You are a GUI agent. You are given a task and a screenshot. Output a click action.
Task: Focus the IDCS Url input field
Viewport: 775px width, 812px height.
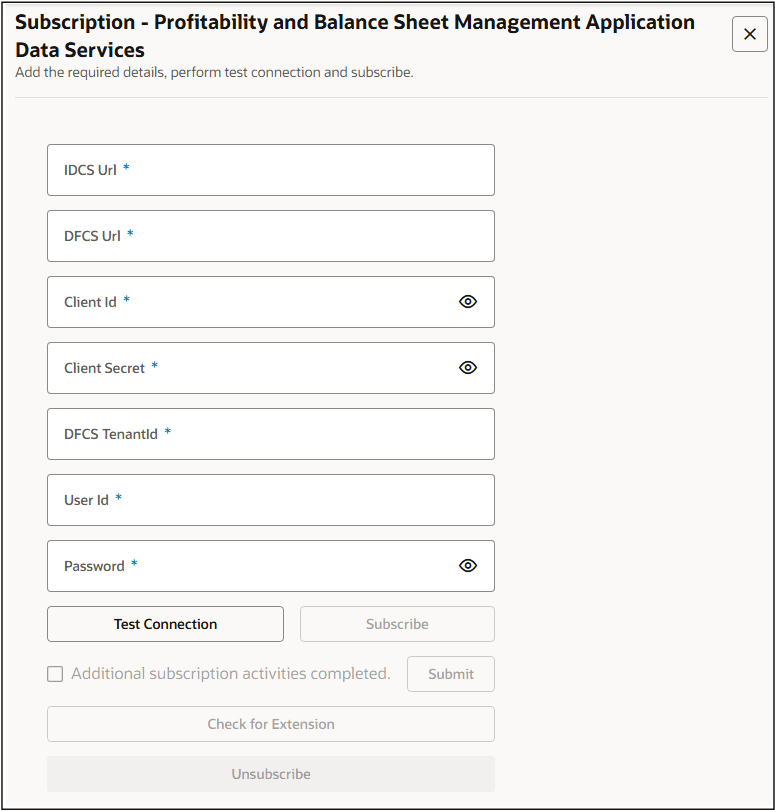[270, 170]
